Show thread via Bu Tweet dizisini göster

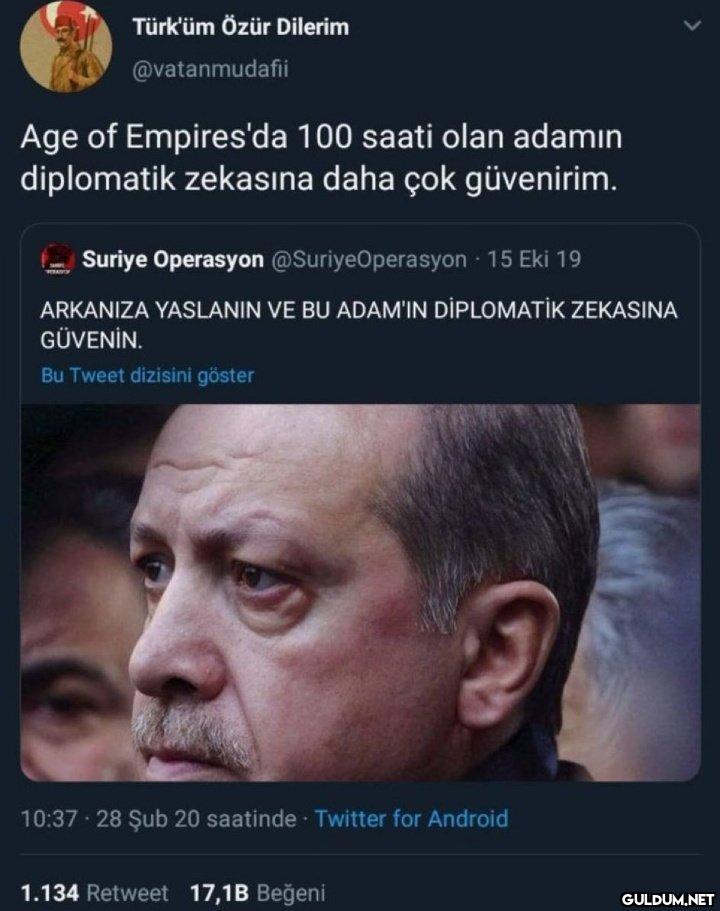(148, 375)
